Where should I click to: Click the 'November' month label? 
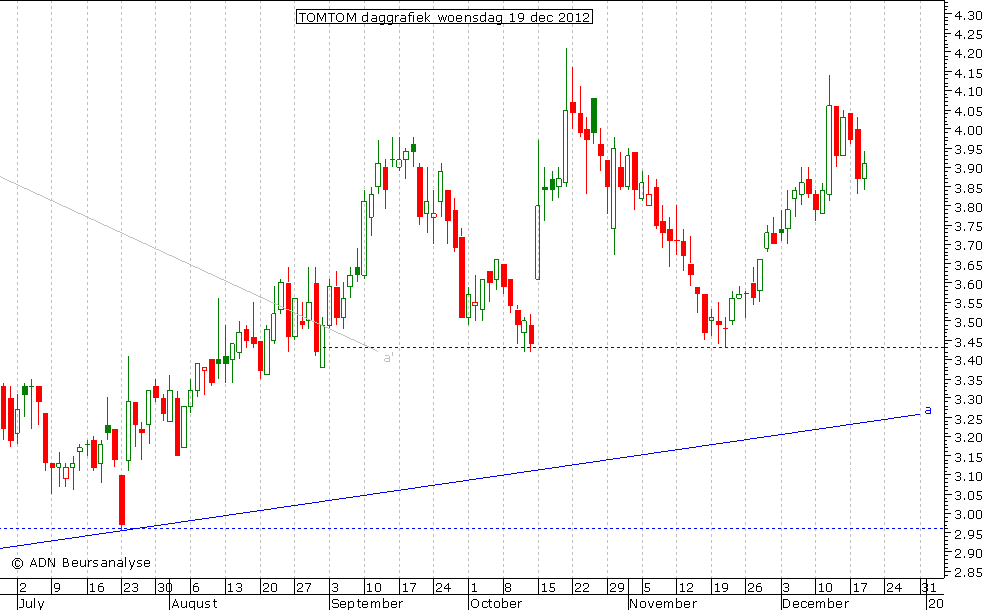[x=663, y=604]
